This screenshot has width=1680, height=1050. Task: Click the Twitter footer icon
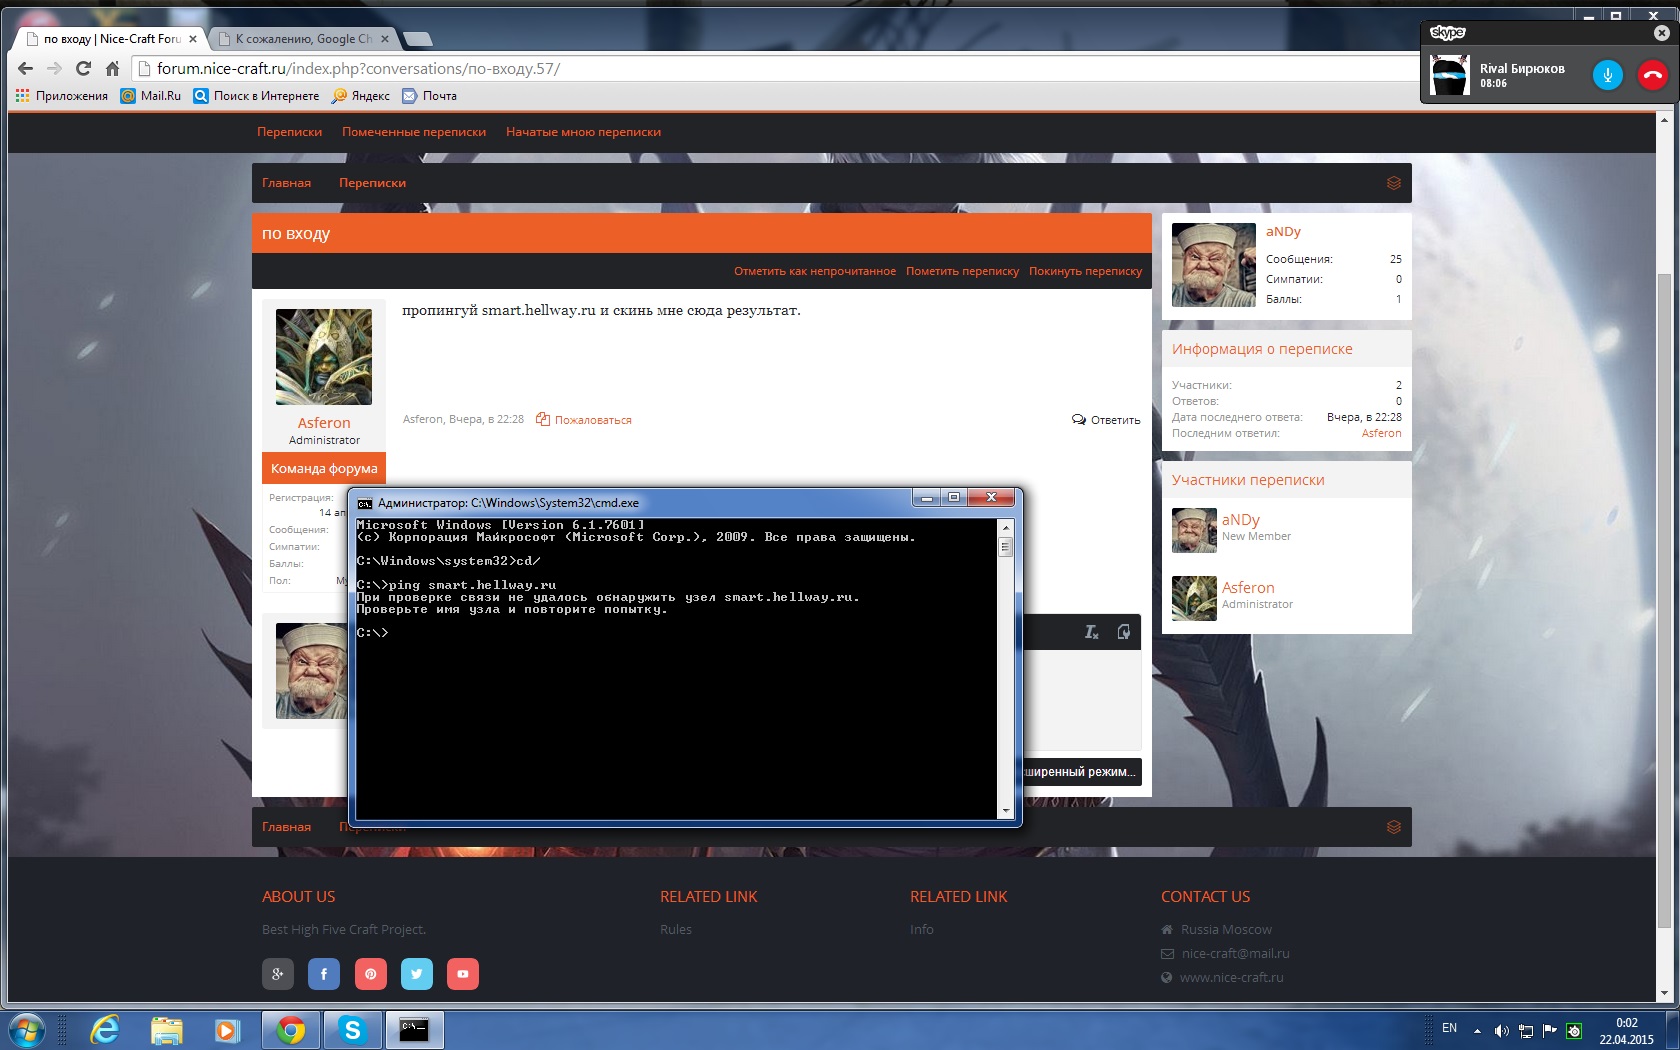click(x=417, y=973)
